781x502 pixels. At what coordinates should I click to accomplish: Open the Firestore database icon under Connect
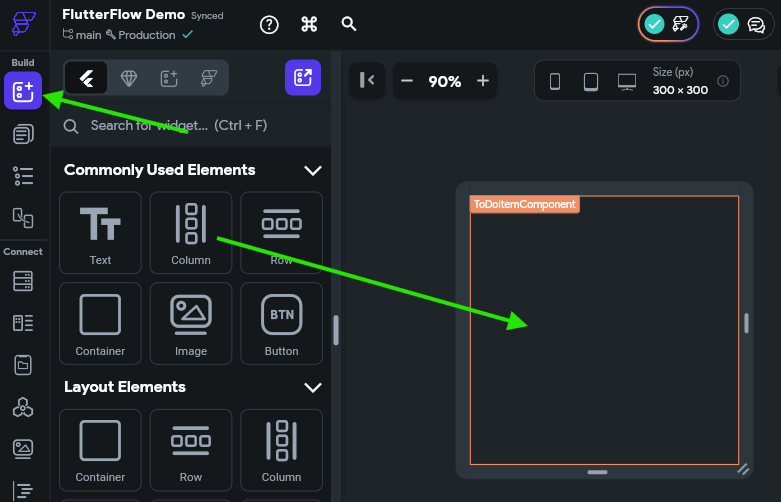pos(23,281)
